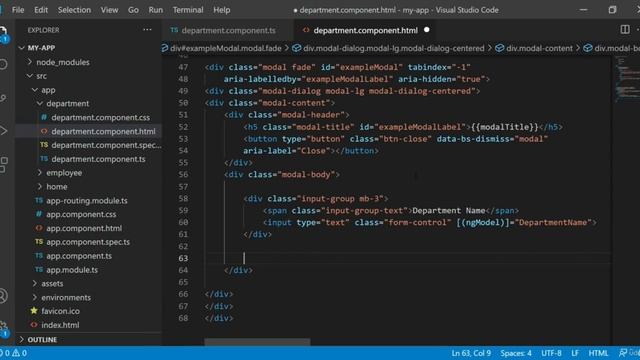Open index.html file
Image resolution: width=640 pixels, height=360 pixels.
tap(60, 325)
